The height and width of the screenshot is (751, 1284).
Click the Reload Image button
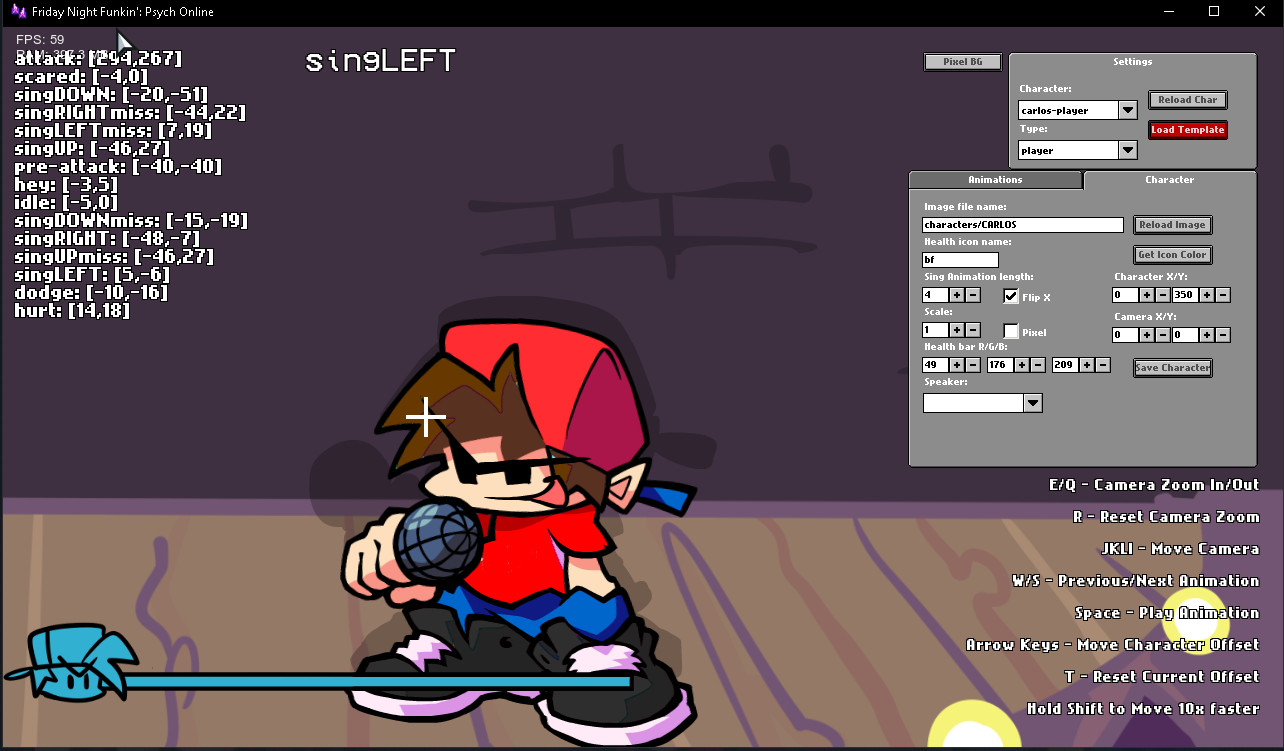tap(1173, 225)
